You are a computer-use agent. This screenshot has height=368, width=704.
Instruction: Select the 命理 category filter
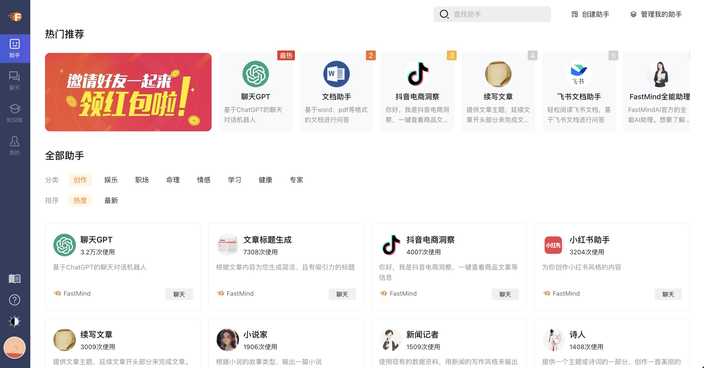point(173,180)
